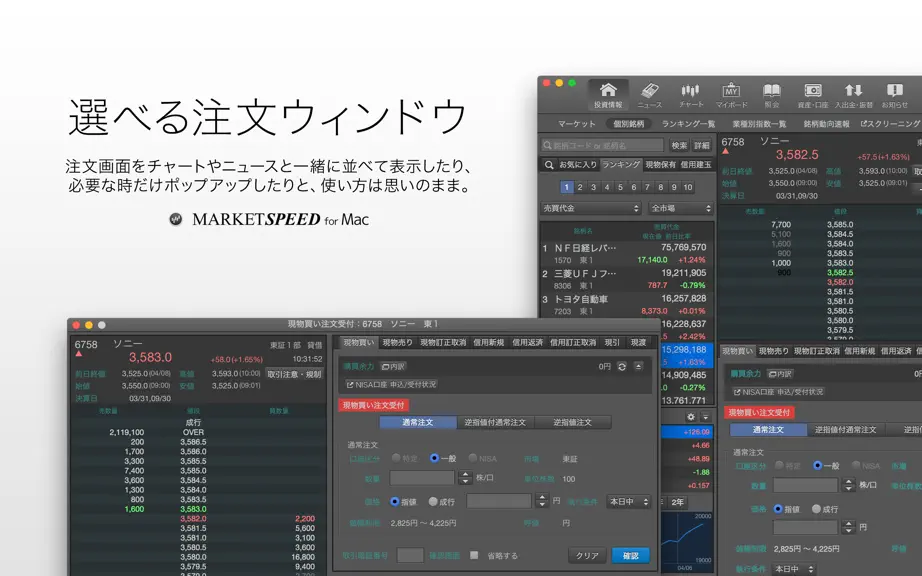Refresh 購買余力 in the order popup window
922x576 pixels.
pyautogui.click(x=622, y=366)
